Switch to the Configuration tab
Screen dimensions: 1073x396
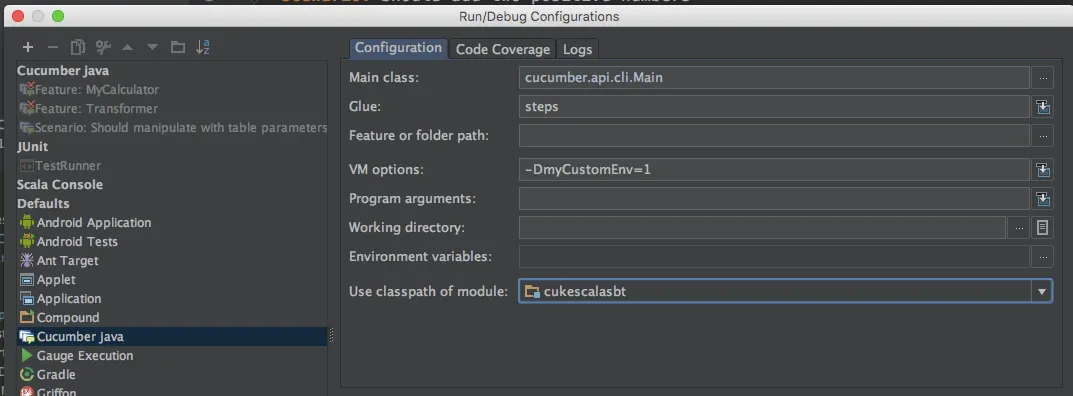(x=398, y=48)
